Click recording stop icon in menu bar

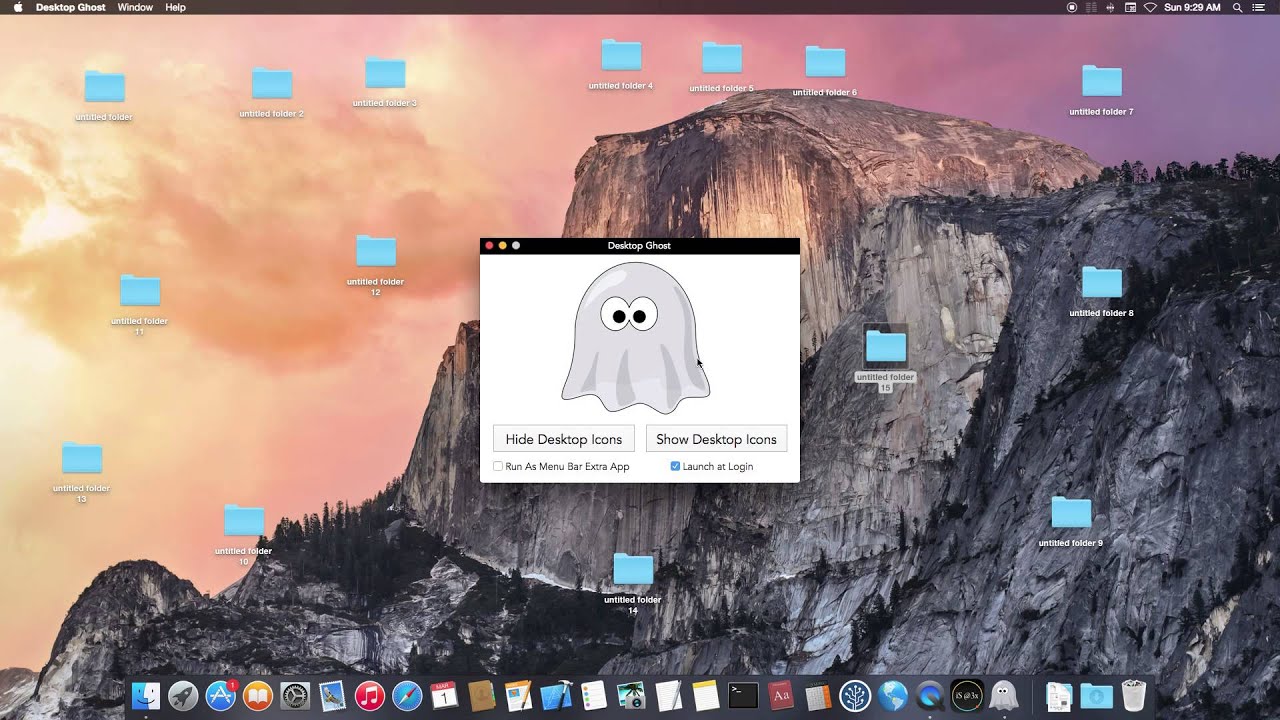point(1072,7)
